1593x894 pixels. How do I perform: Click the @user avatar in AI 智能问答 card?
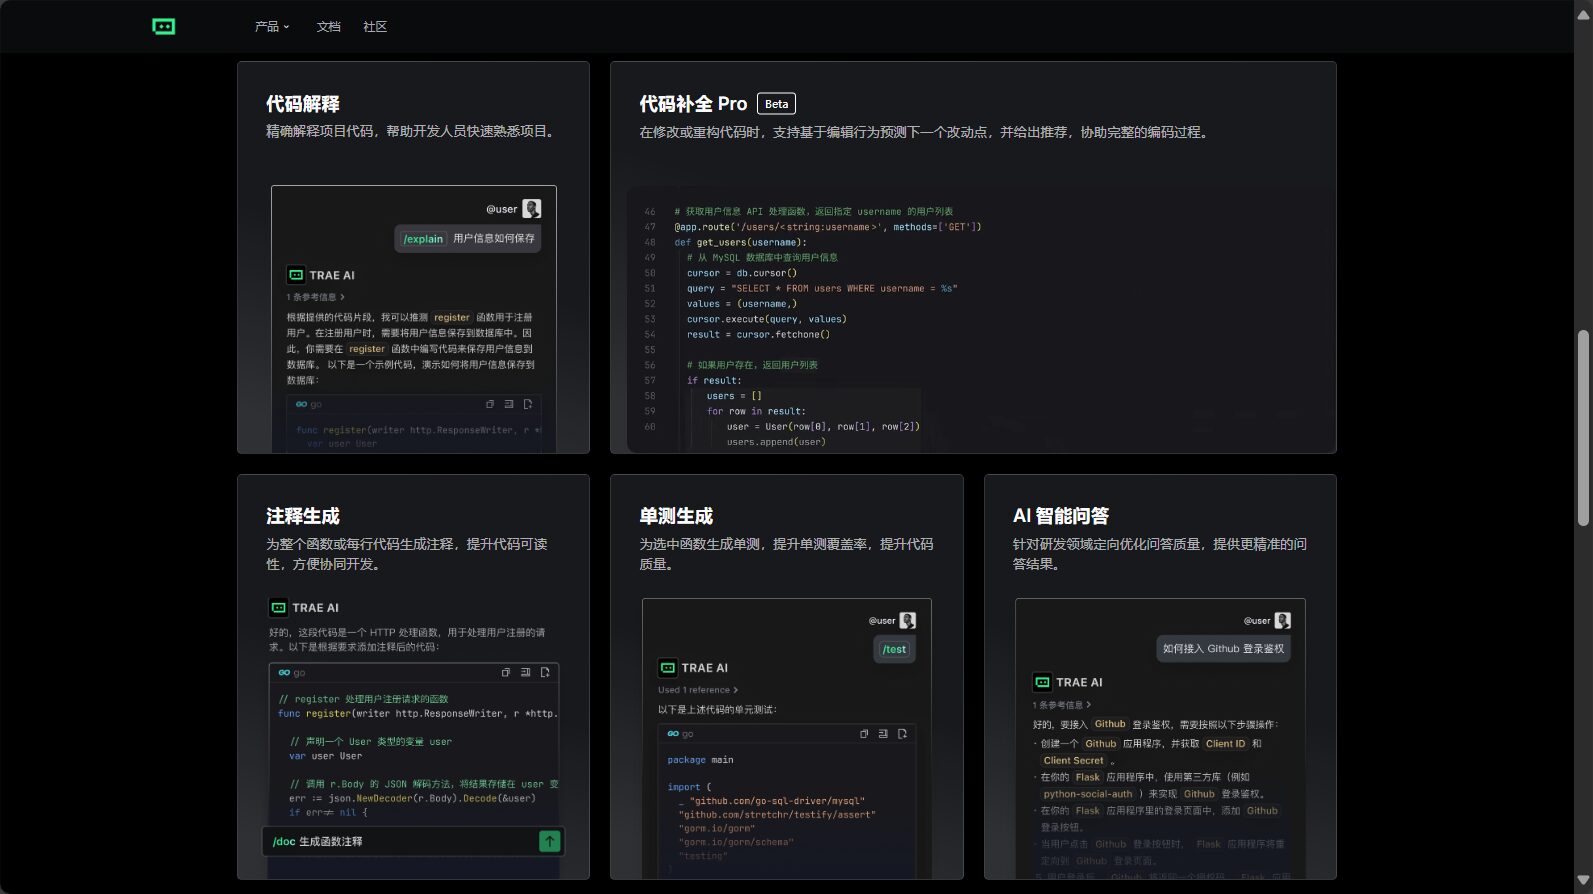(x=1282, y=621)
